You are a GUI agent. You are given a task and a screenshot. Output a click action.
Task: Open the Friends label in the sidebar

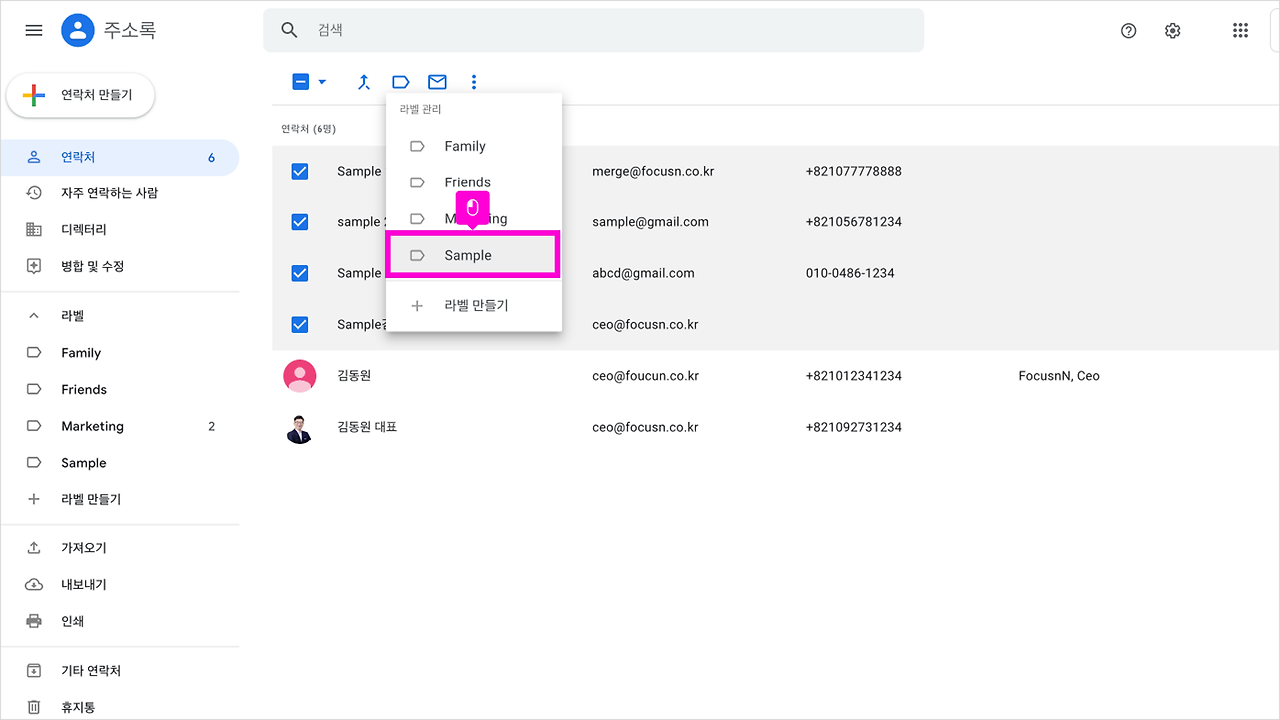coord(120,389)
